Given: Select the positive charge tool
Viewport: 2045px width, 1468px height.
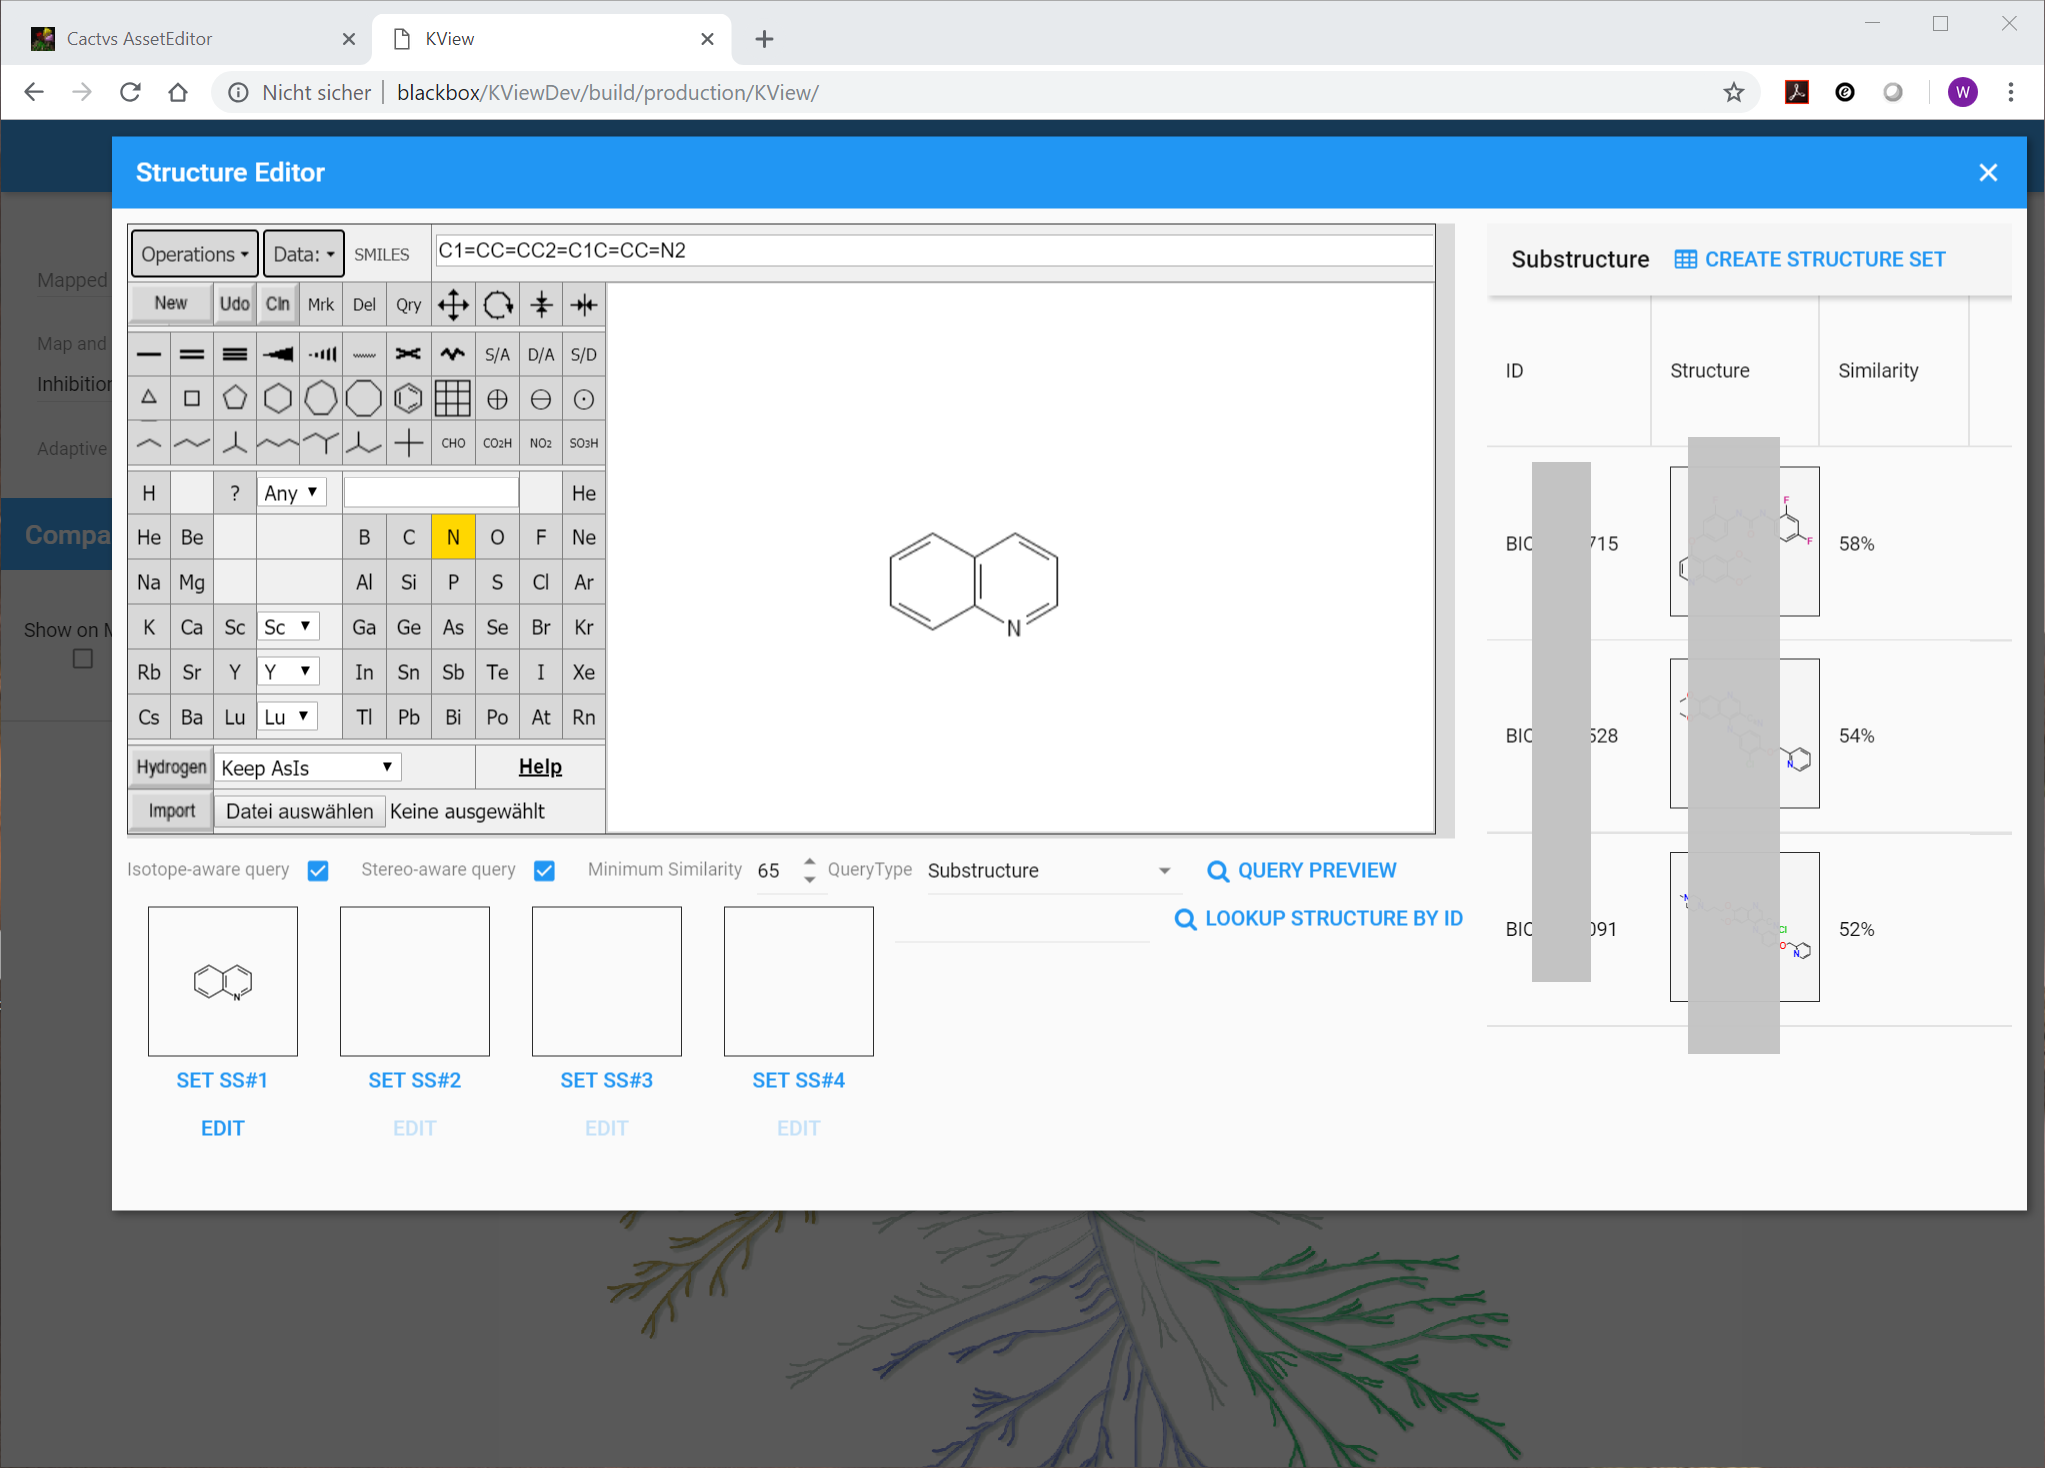Looking at the screenshot, I should (497, 399).
